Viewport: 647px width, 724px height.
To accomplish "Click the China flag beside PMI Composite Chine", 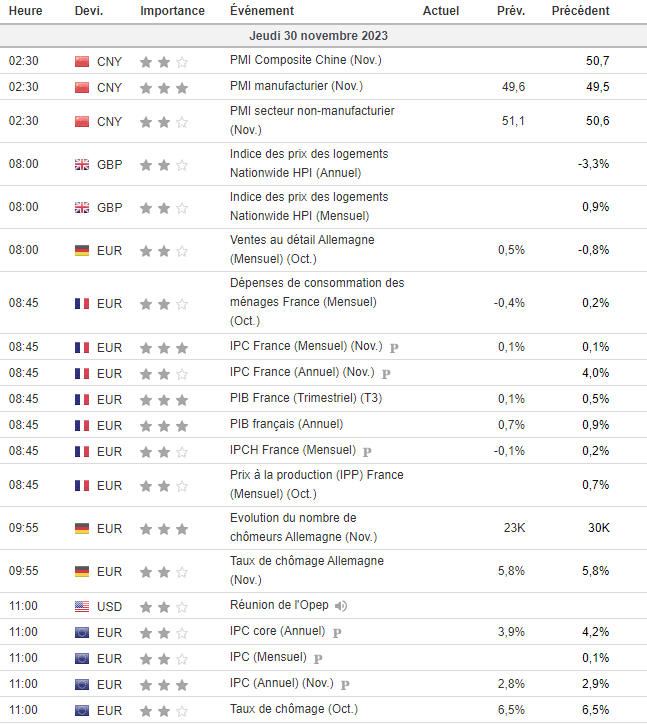I will coord(82,62).
